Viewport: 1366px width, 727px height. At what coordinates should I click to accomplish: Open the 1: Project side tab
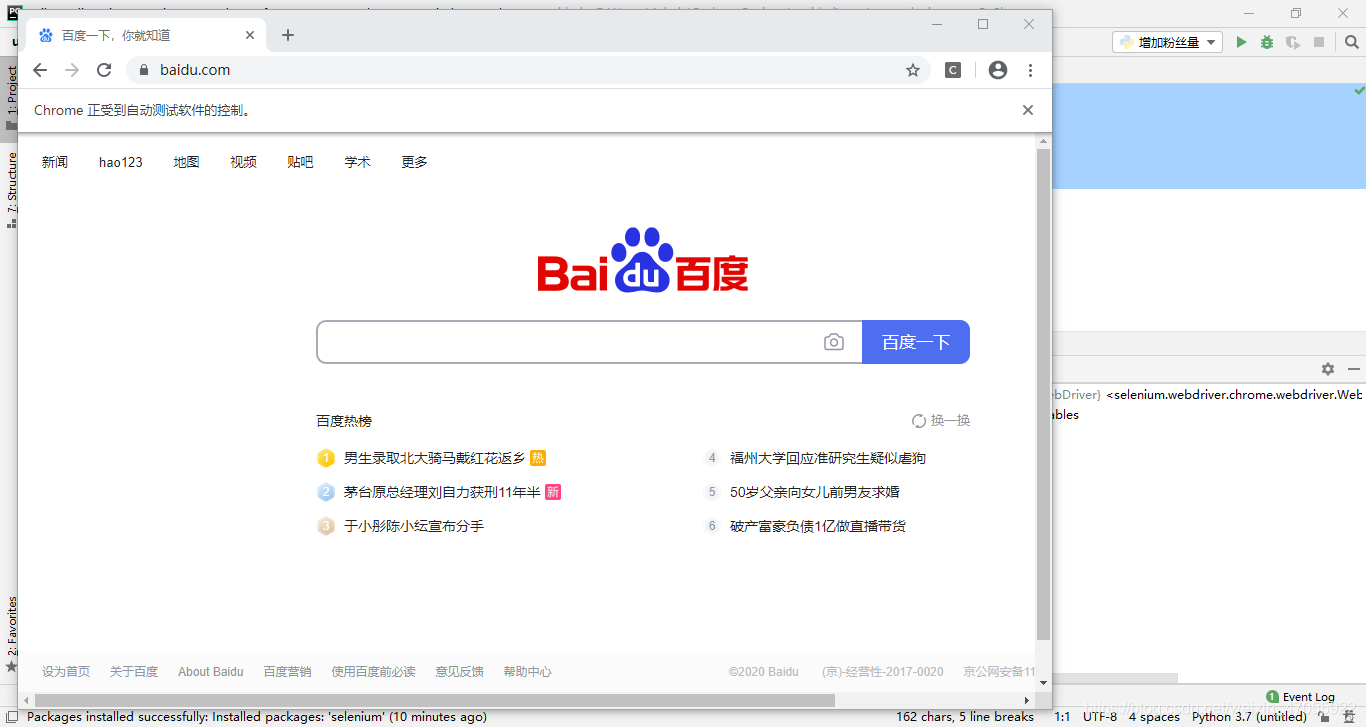(x=11, y=98)
